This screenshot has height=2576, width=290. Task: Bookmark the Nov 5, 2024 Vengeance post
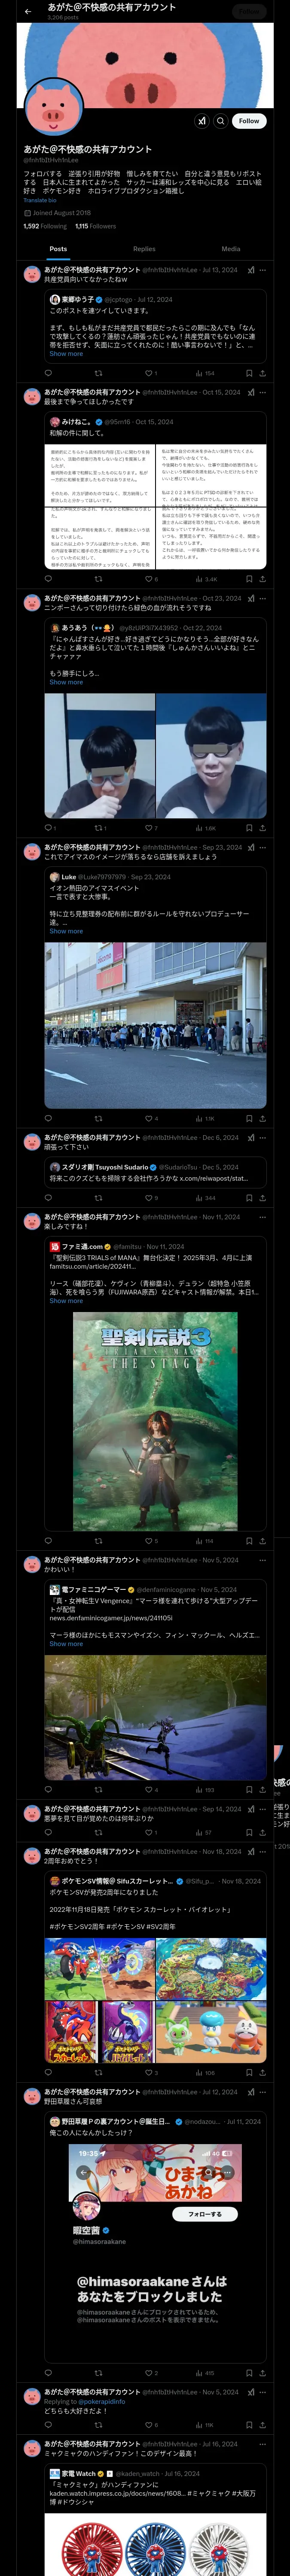249,1790
